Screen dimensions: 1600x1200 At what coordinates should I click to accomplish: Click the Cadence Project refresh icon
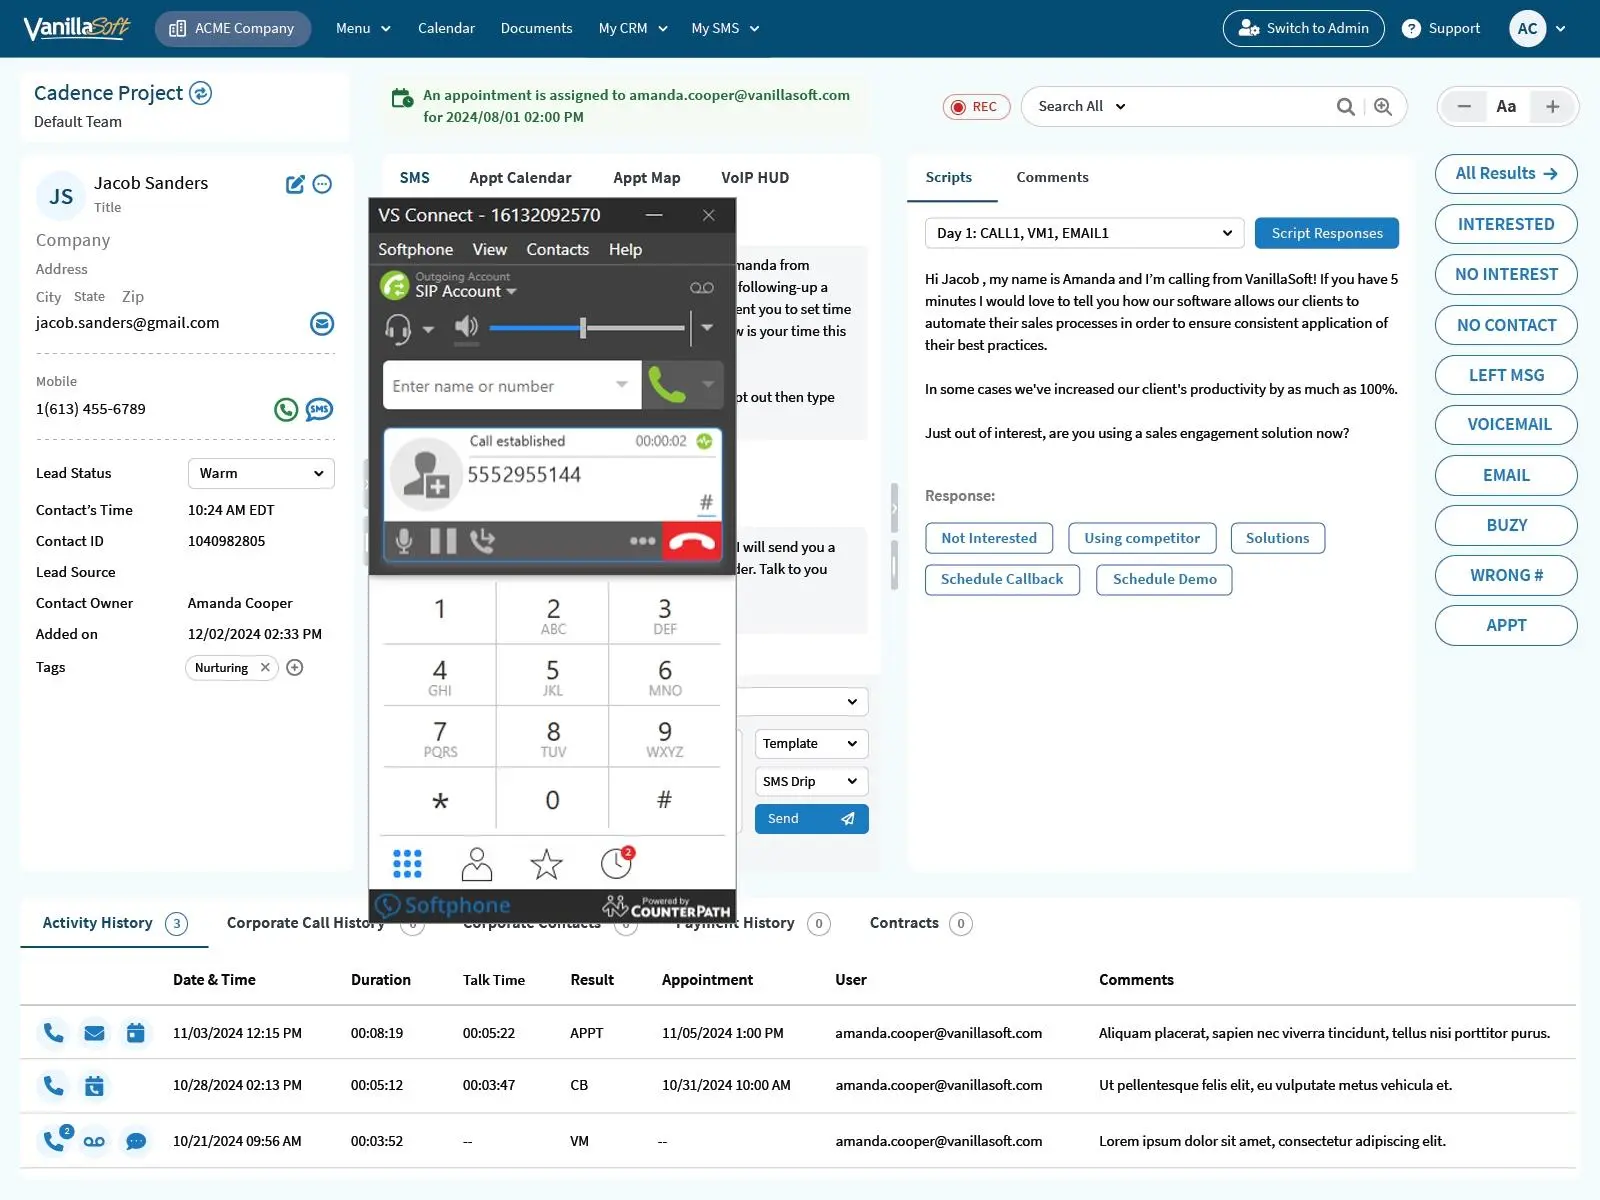pyautogui.click(x=201, y=93)
